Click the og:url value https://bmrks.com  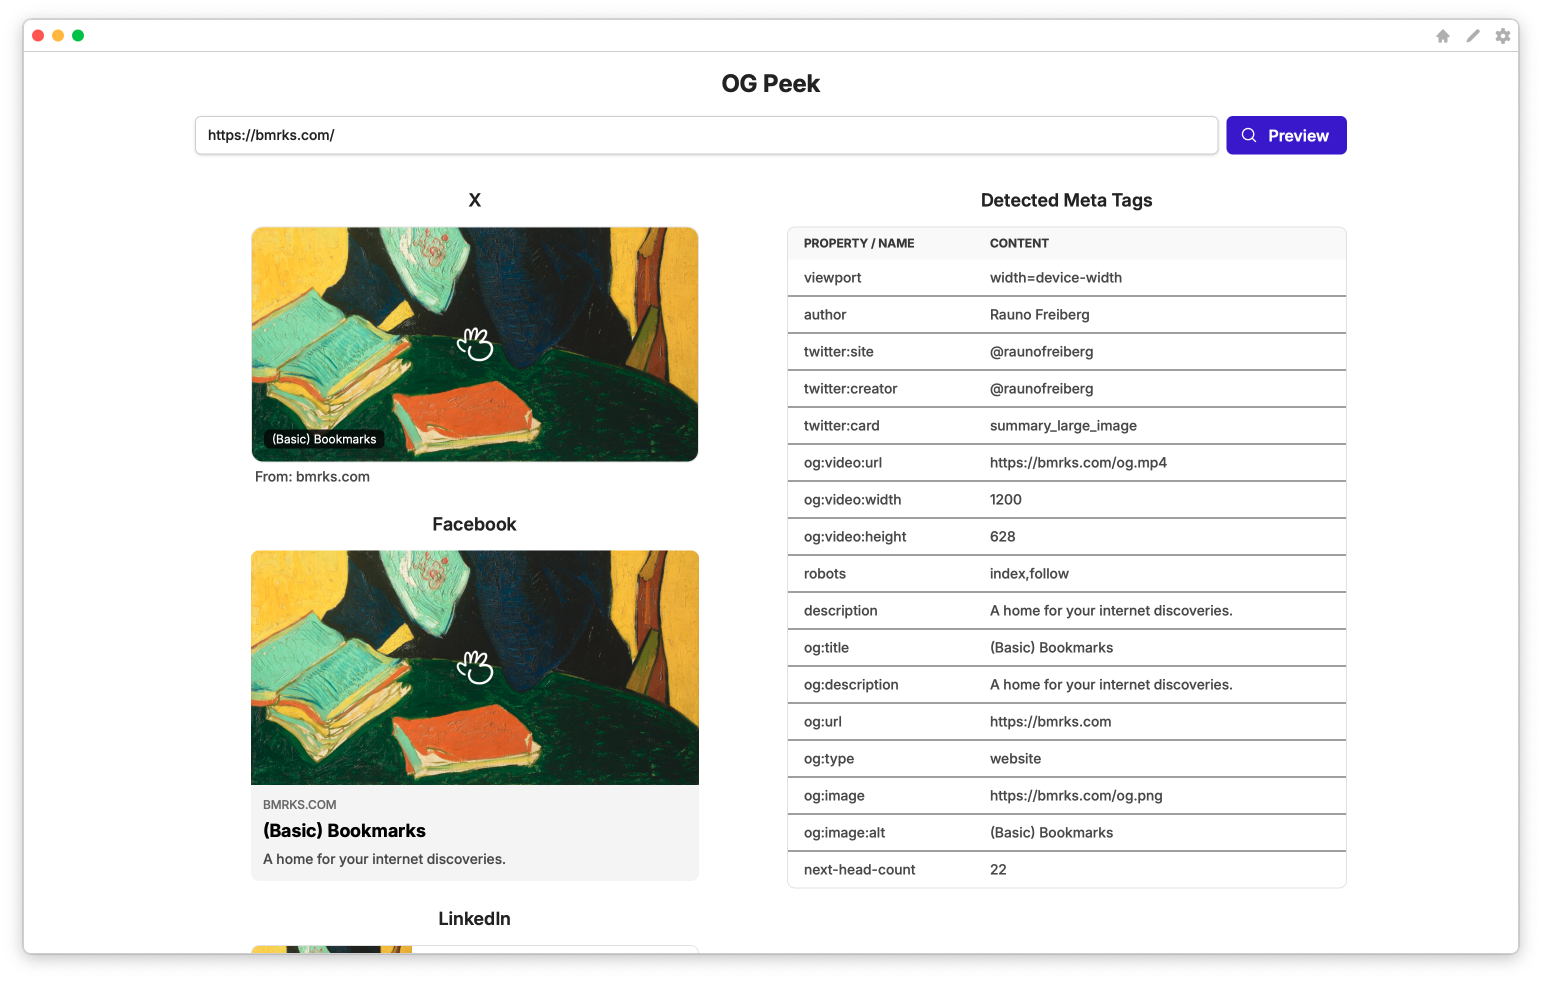coord(1050,722)
